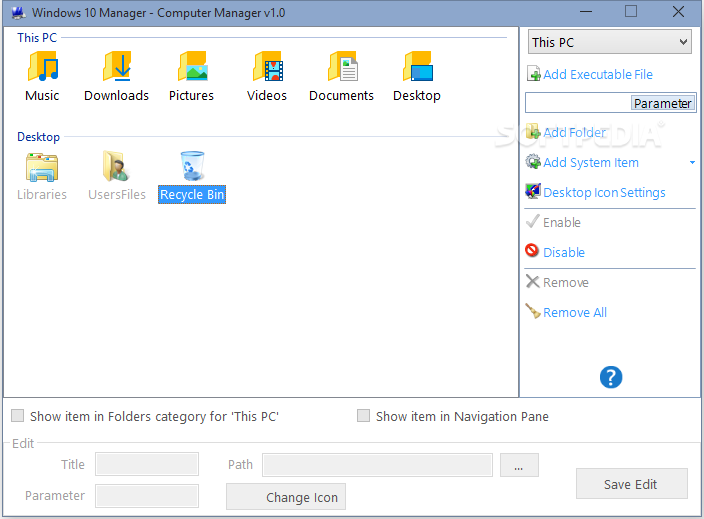Viewport: 704px width, 519px height.
Task: Click the parameter input next to Parameter button
Action: pos(578,103)
